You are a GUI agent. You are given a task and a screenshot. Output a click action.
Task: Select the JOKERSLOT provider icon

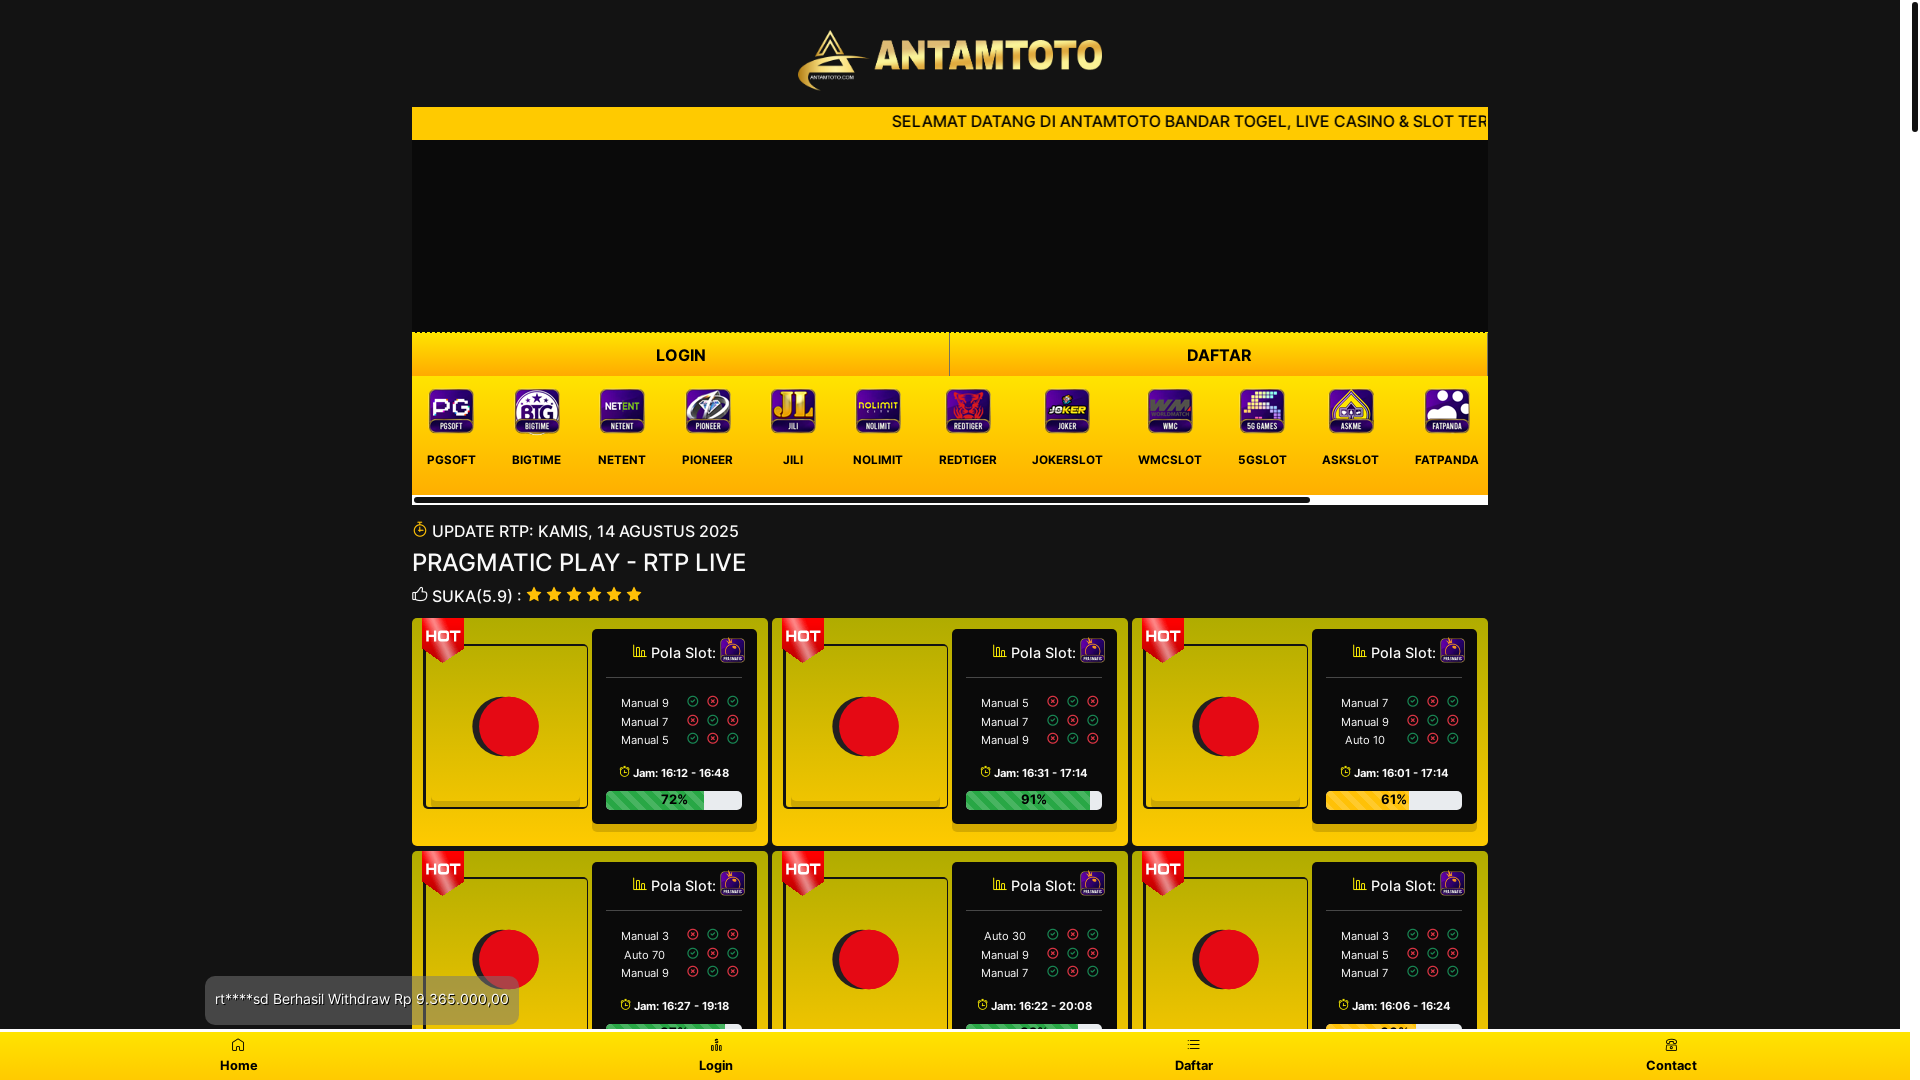click(x=1067, y=411)
